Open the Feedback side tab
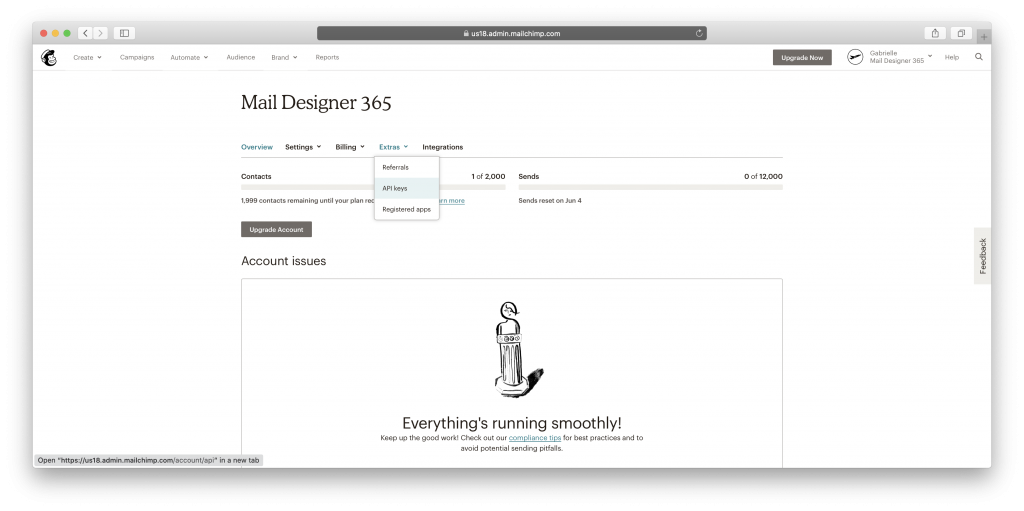This screenshot has height=511, width=1024. (983, 256)
